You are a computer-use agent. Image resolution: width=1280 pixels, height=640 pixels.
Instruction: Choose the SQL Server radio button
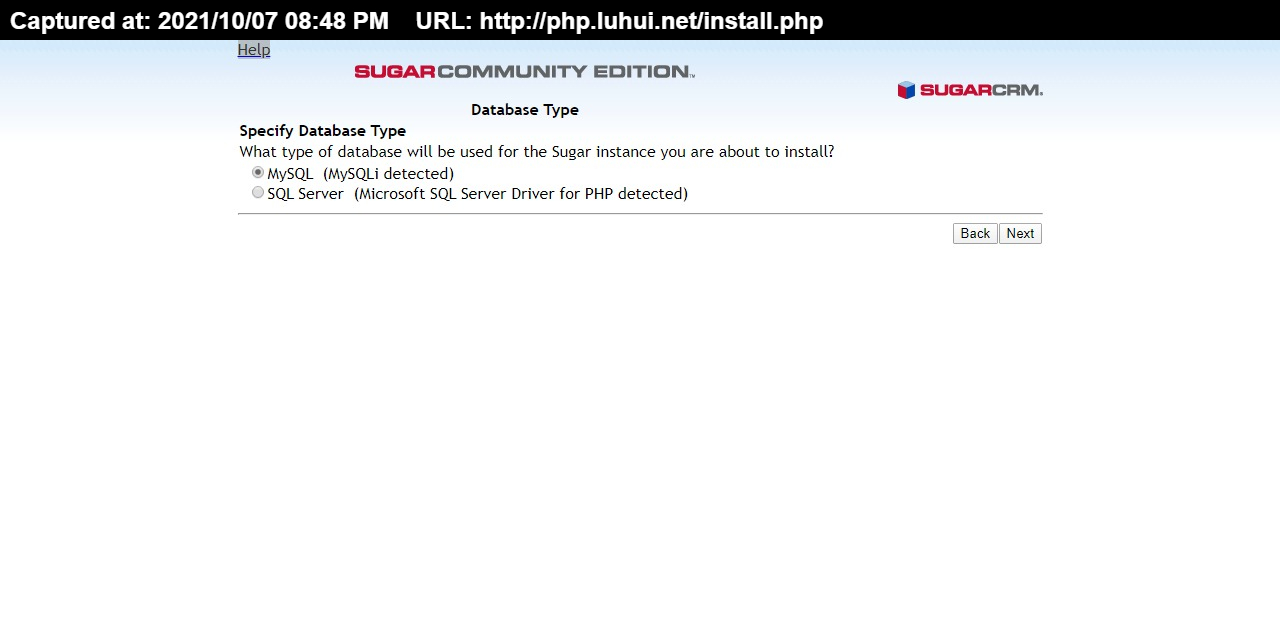[x=258, y=192]
